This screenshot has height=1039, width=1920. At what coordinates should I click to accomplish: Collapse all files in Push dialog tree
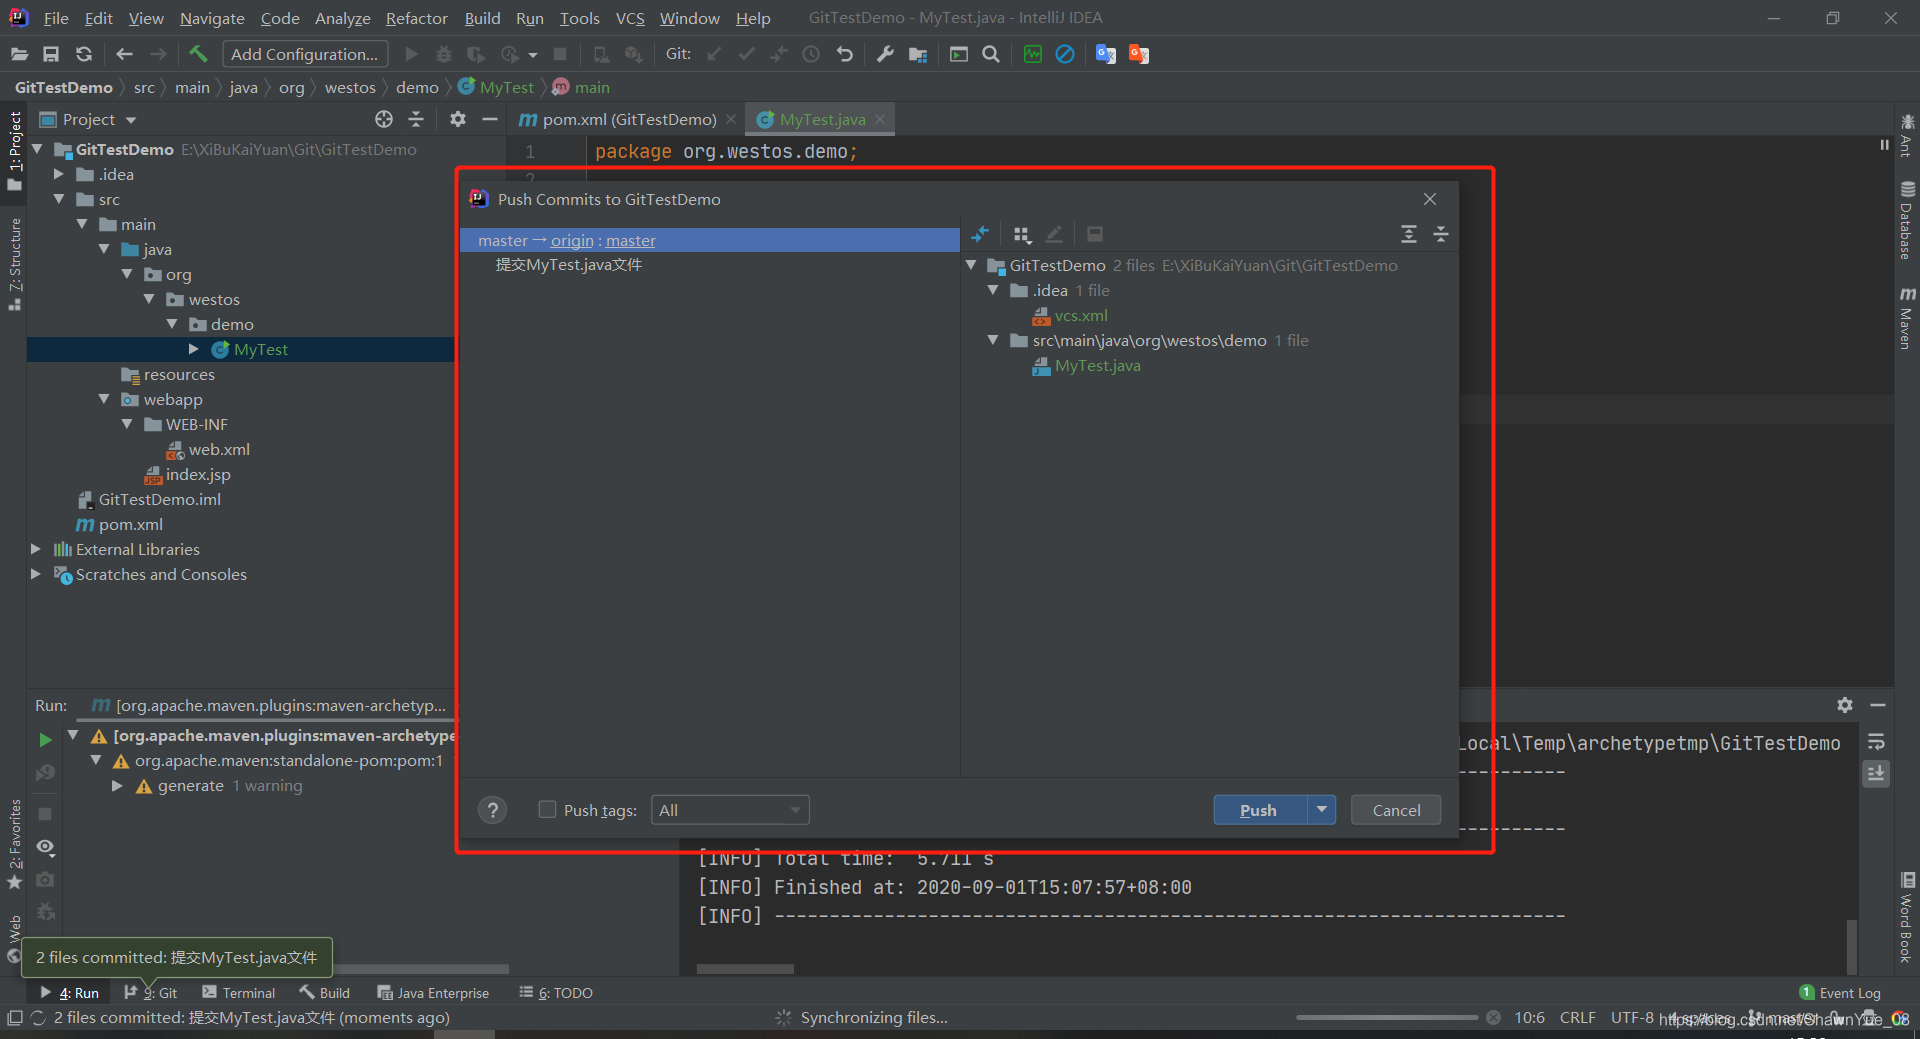(1441, 234)
